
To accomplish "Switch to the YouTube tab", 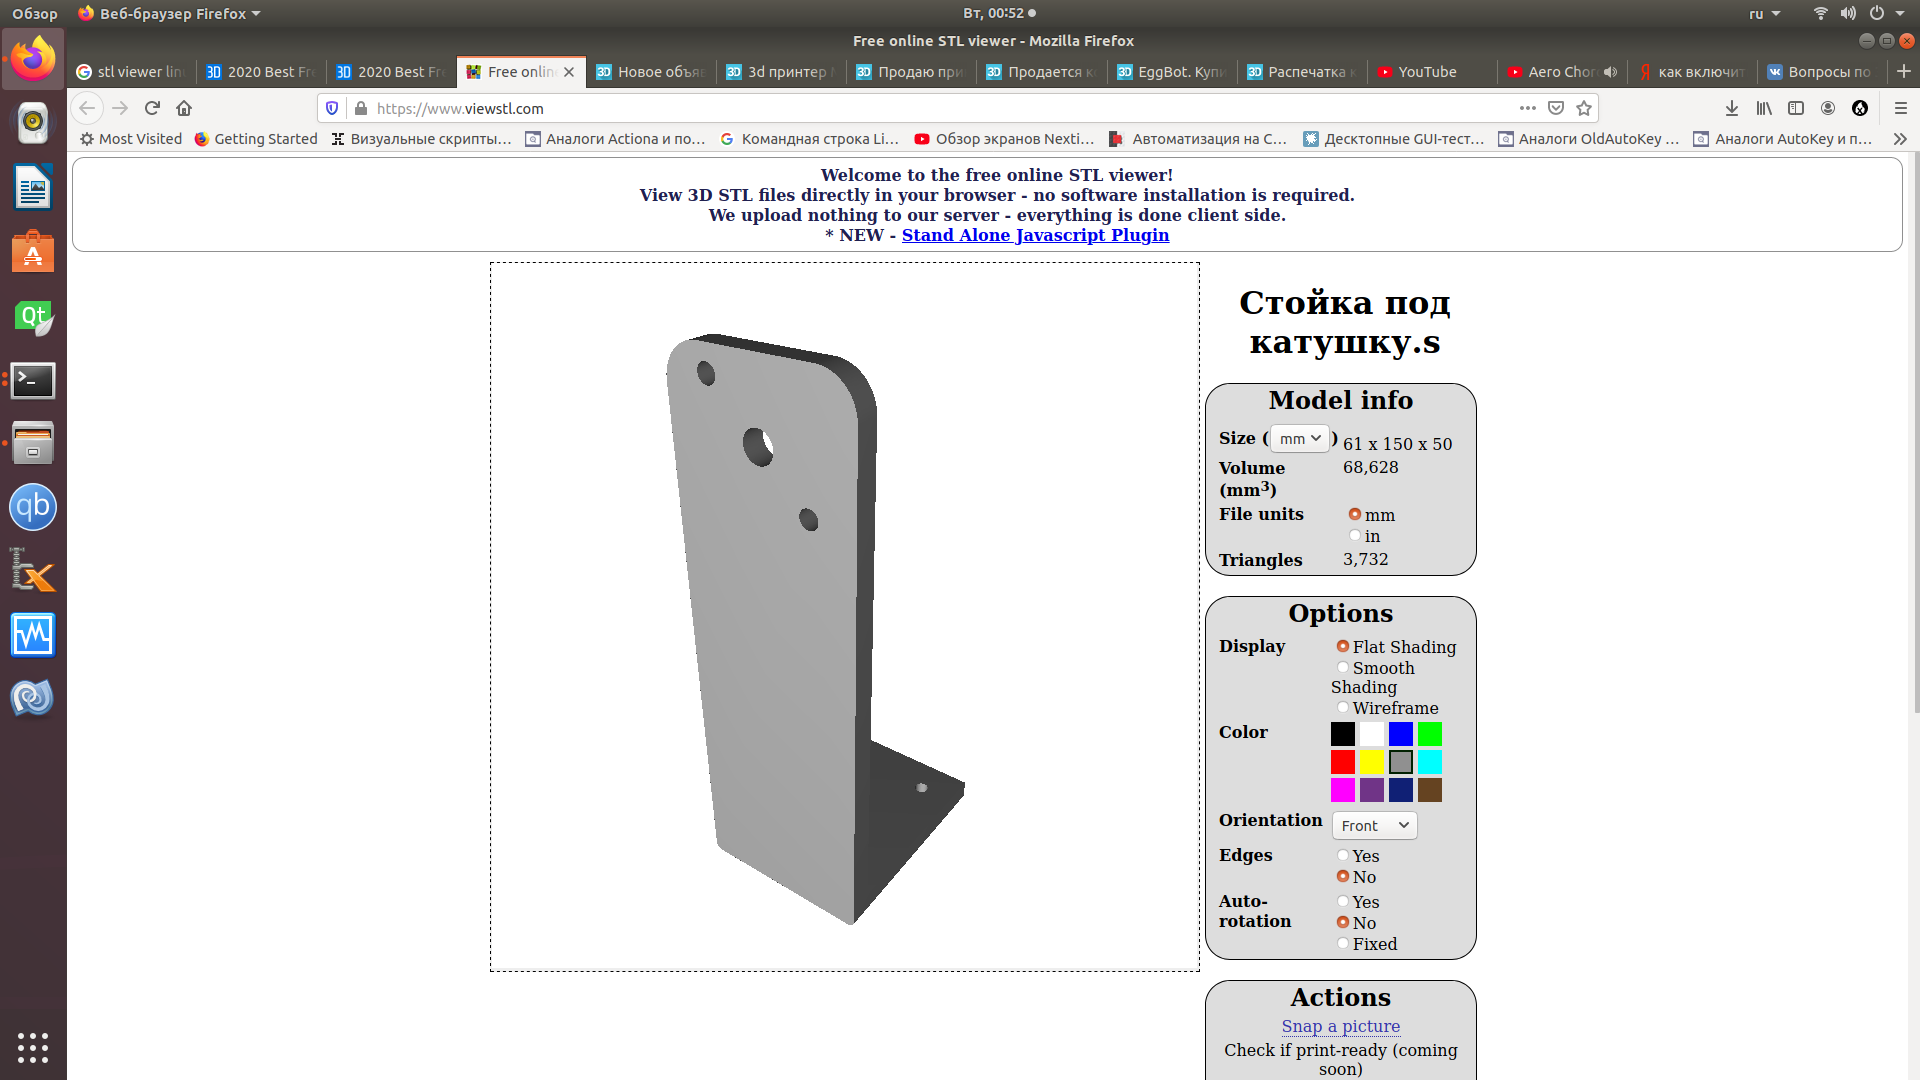I will click(x=1426, y=72).
